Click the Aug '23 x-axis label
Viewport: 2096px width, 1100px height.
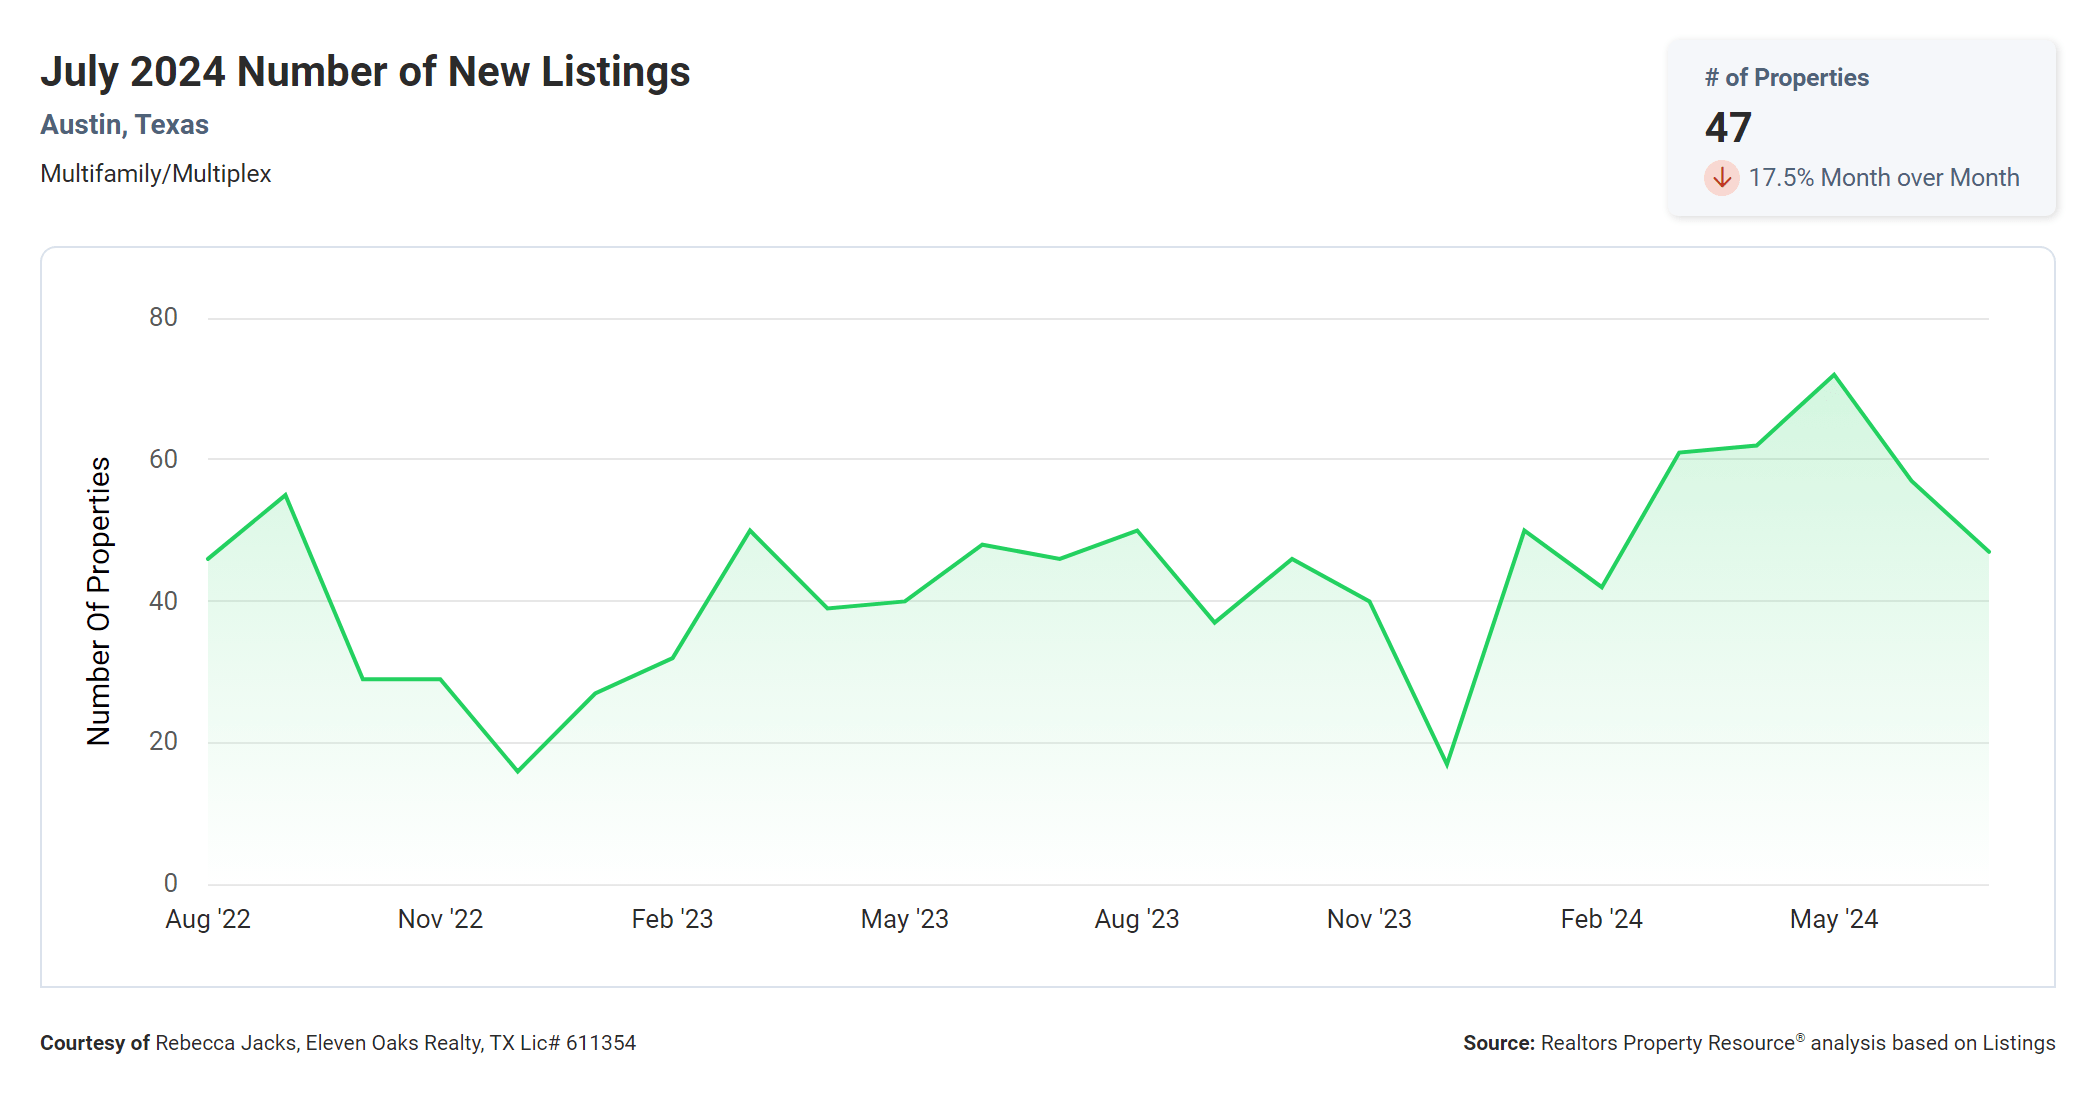(x=1137, y=919)
